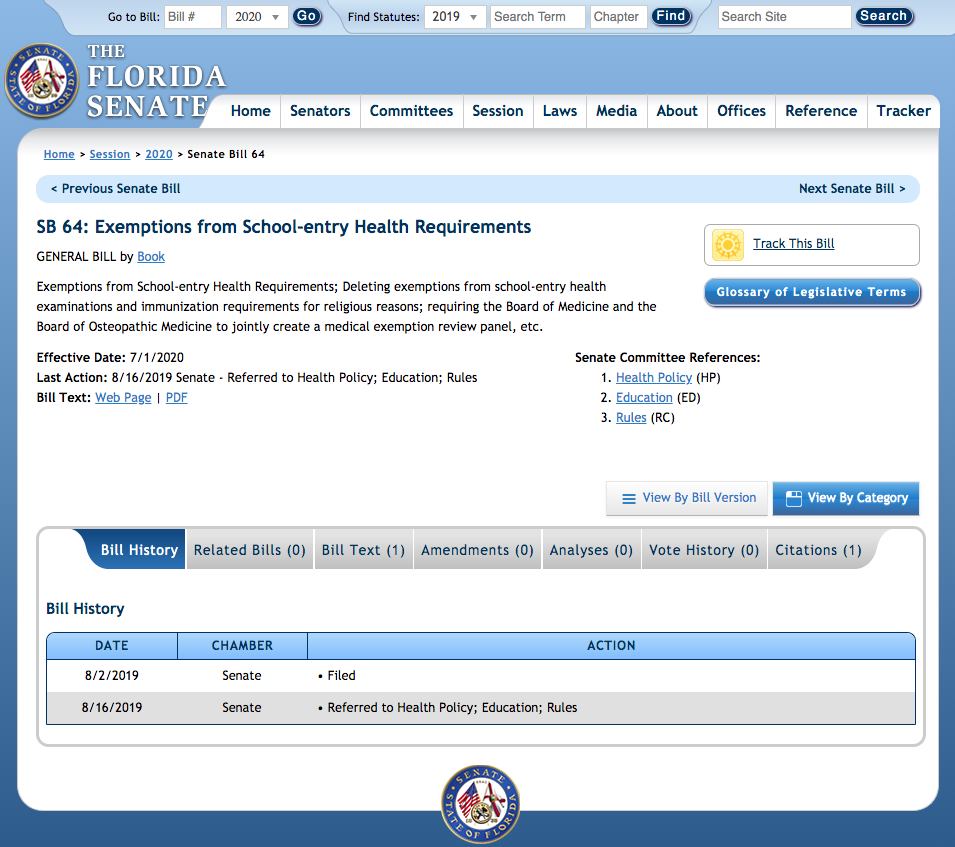Open bill text Web Page link
This screenshot has width=955, height=847.
tap(123, 398)
